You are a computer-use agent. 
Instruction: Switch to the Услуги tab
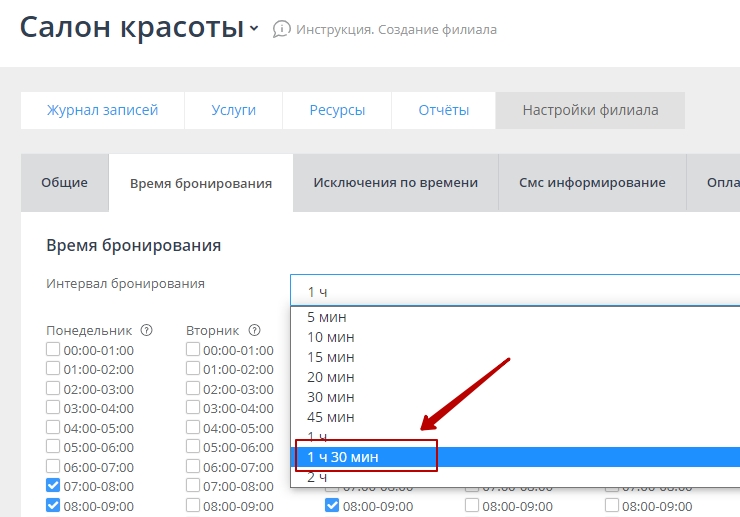pyautogui.click(x=233, y=110)
